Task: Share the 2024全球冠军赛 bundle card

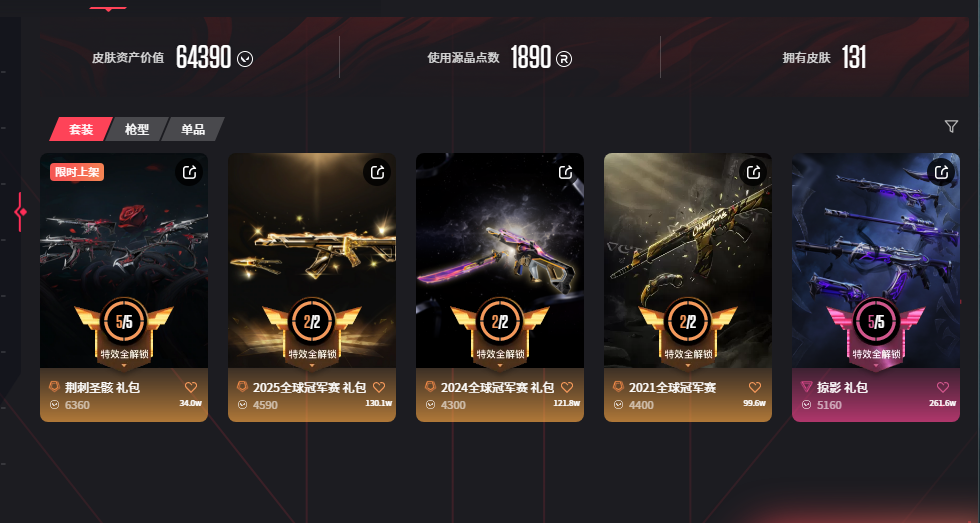Action: [566, 172]
